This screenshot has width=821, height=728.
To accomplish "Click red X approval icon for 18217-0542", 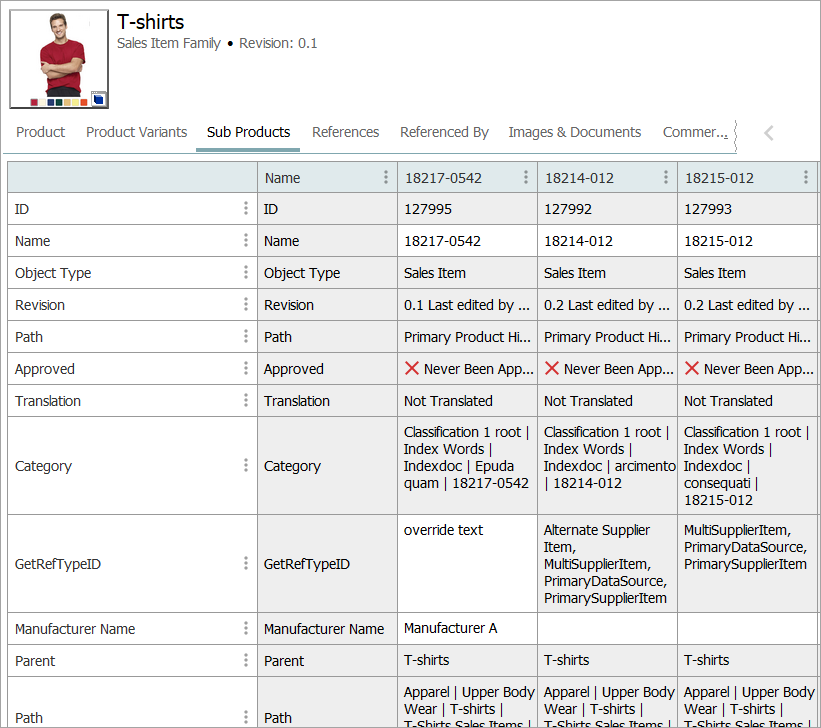I will click(x=412, y=369).
